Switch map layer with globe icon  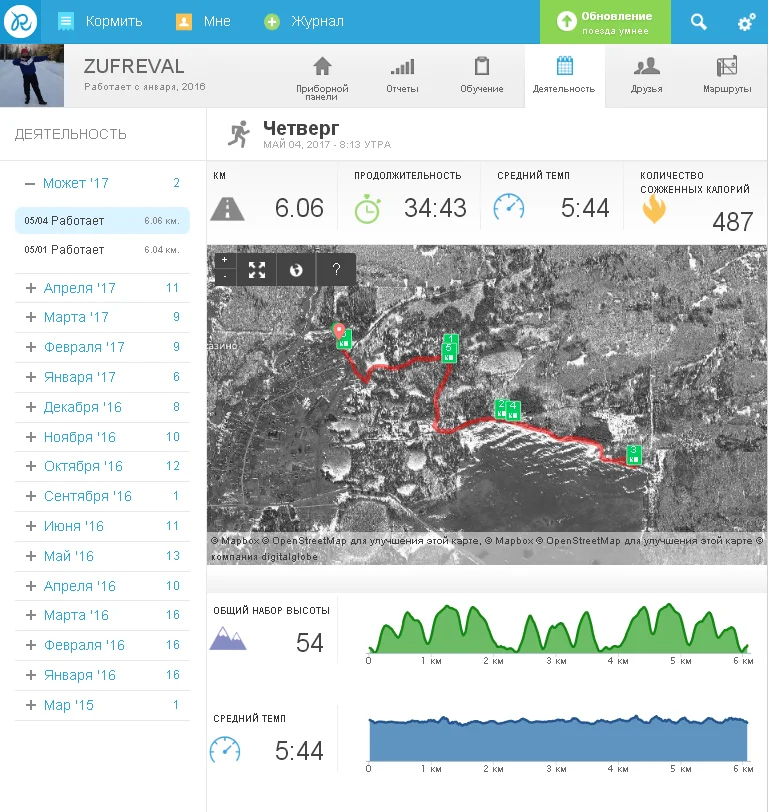[296, 270]
